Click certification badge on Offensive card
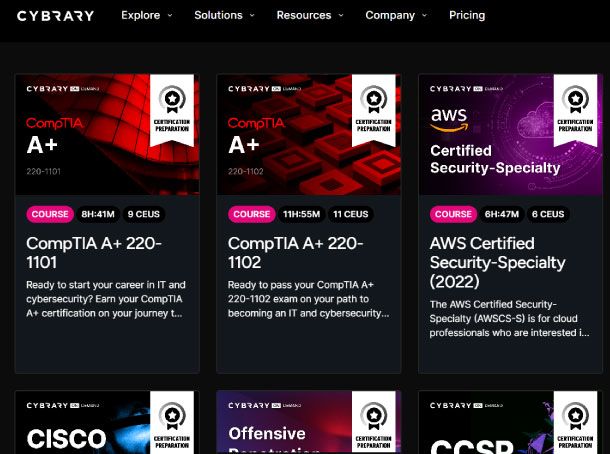The width and height of the screenshot is (610, 454). pyautogui.click(x=373, y=422)
